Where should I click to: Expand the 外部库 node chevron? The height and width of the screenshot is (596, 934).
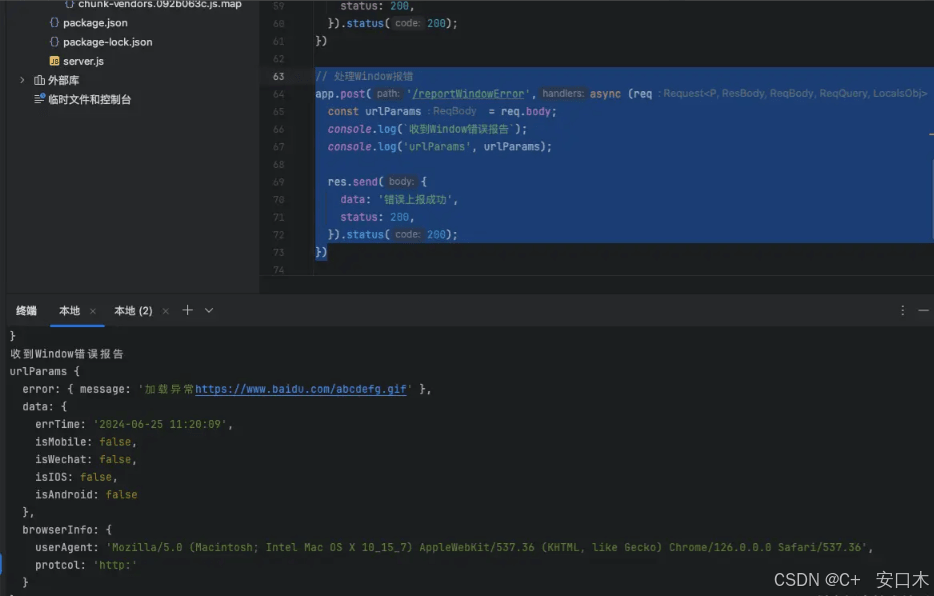[22, 80]
